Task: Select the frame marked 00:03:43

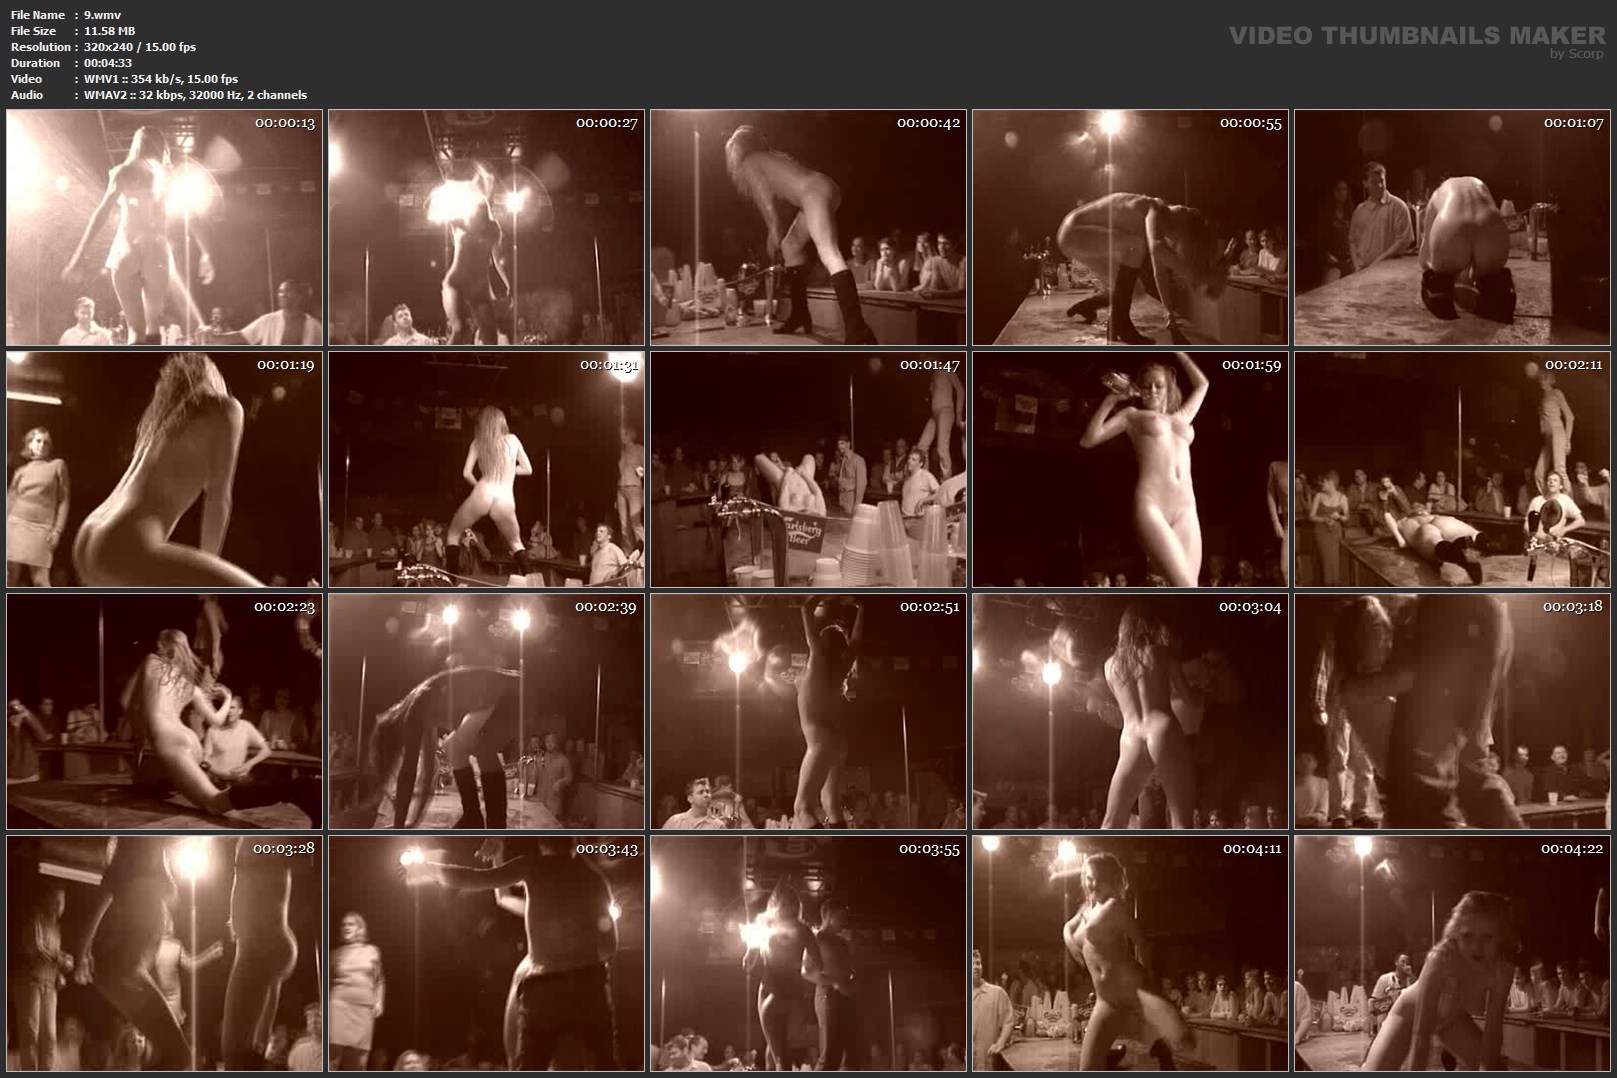Action: [486, 953]
